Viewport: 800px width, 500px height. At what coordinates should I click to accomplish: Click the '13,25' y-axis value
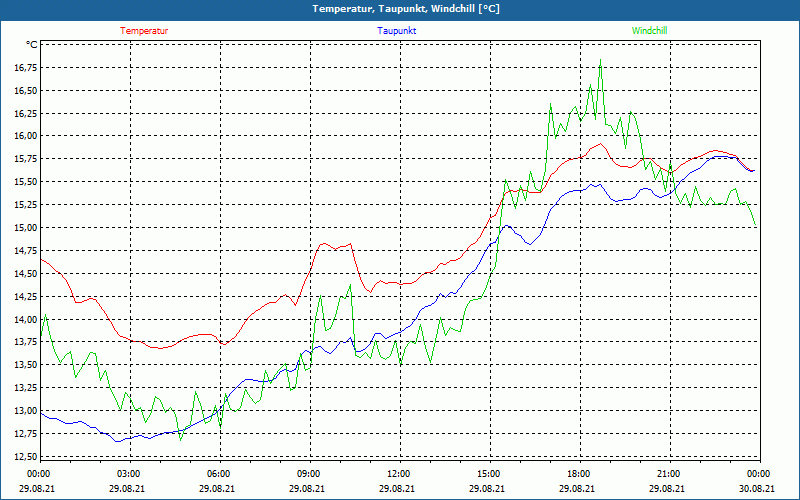point(27,388)
